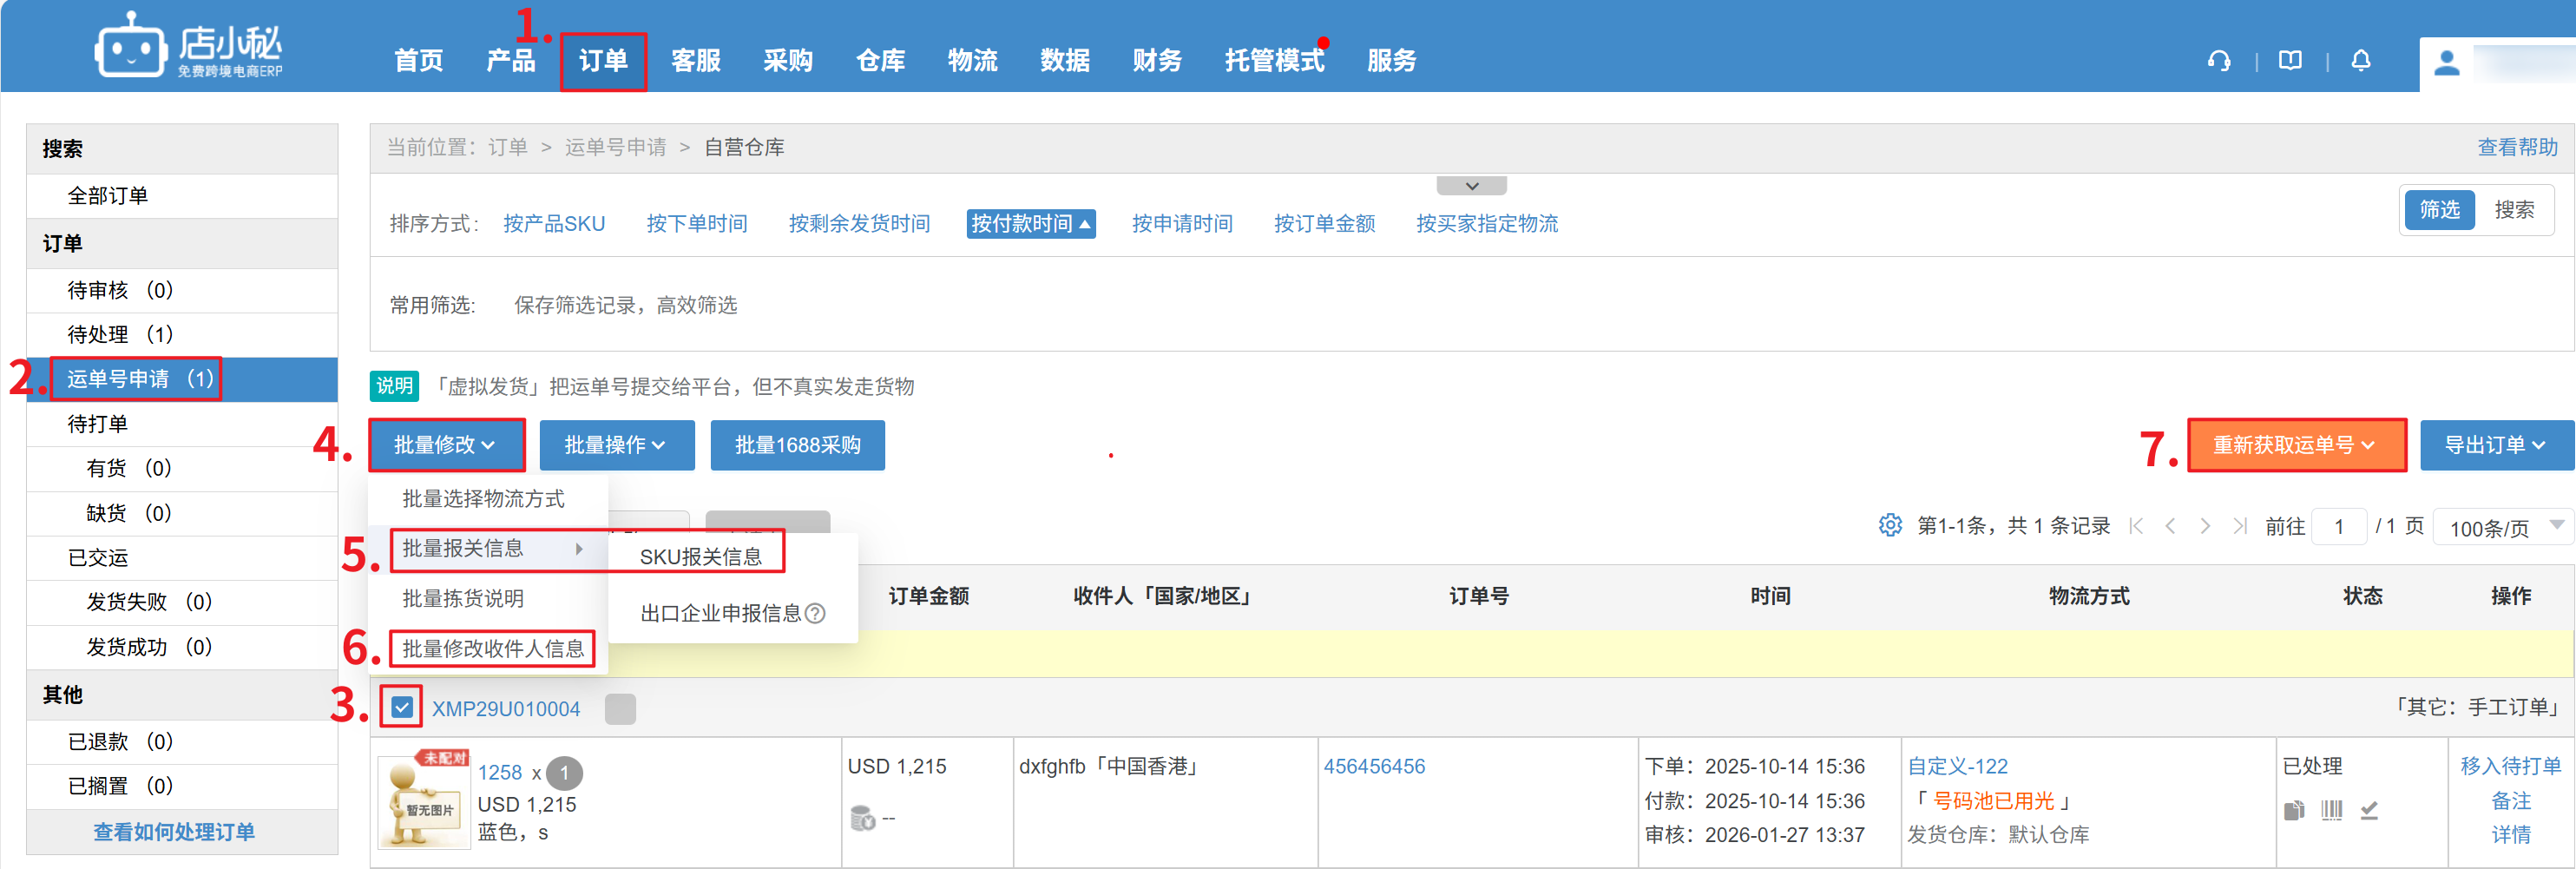Click the list settings gear icon
This screenshot has width=2576, height=869.
click(x=1889, y=525)
